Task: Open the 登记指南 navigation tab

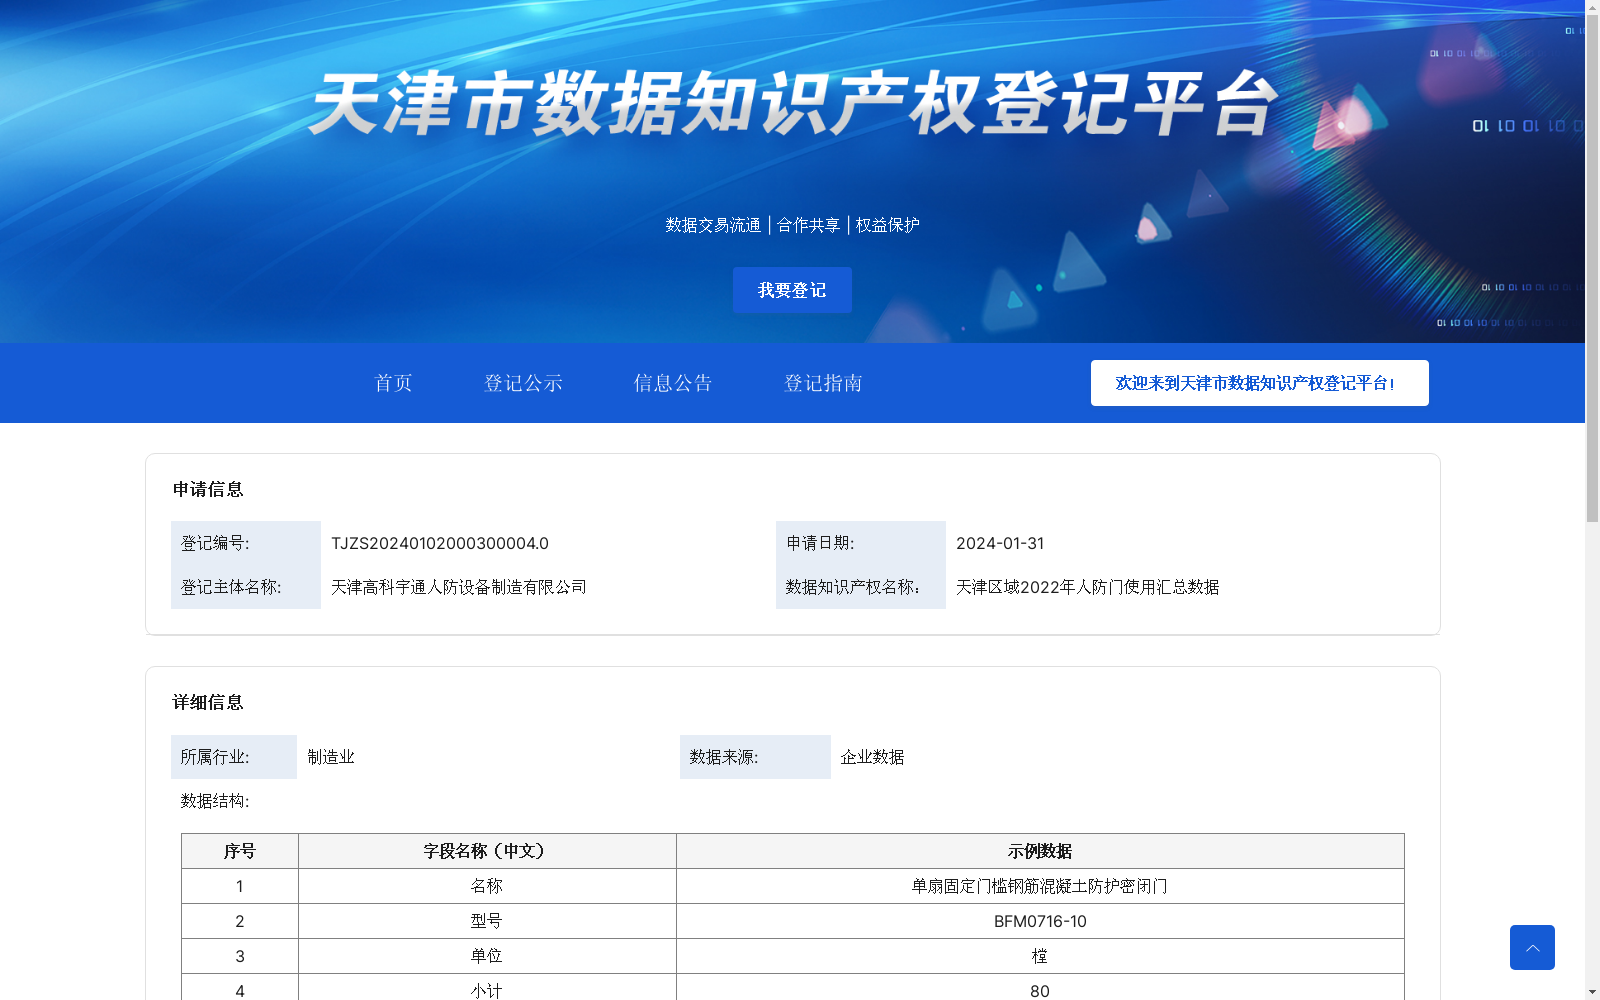Action: point(823,383)
